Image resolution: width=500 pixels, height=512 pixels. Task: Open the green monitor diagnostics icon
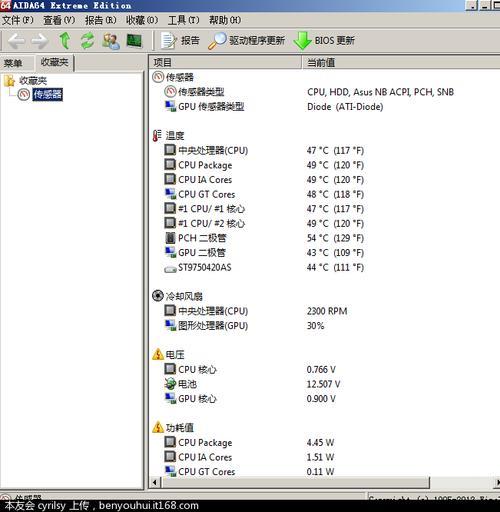(x=134, y=41)
